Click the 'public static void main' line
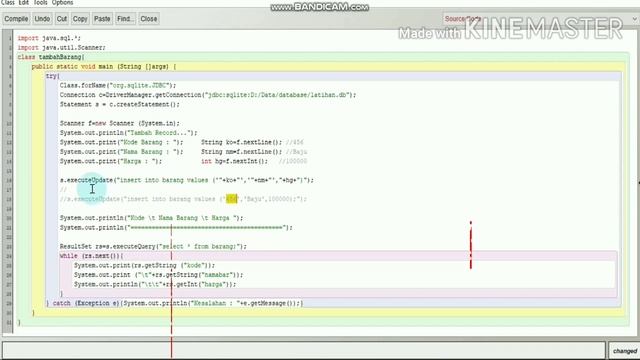 coord(104,67)
